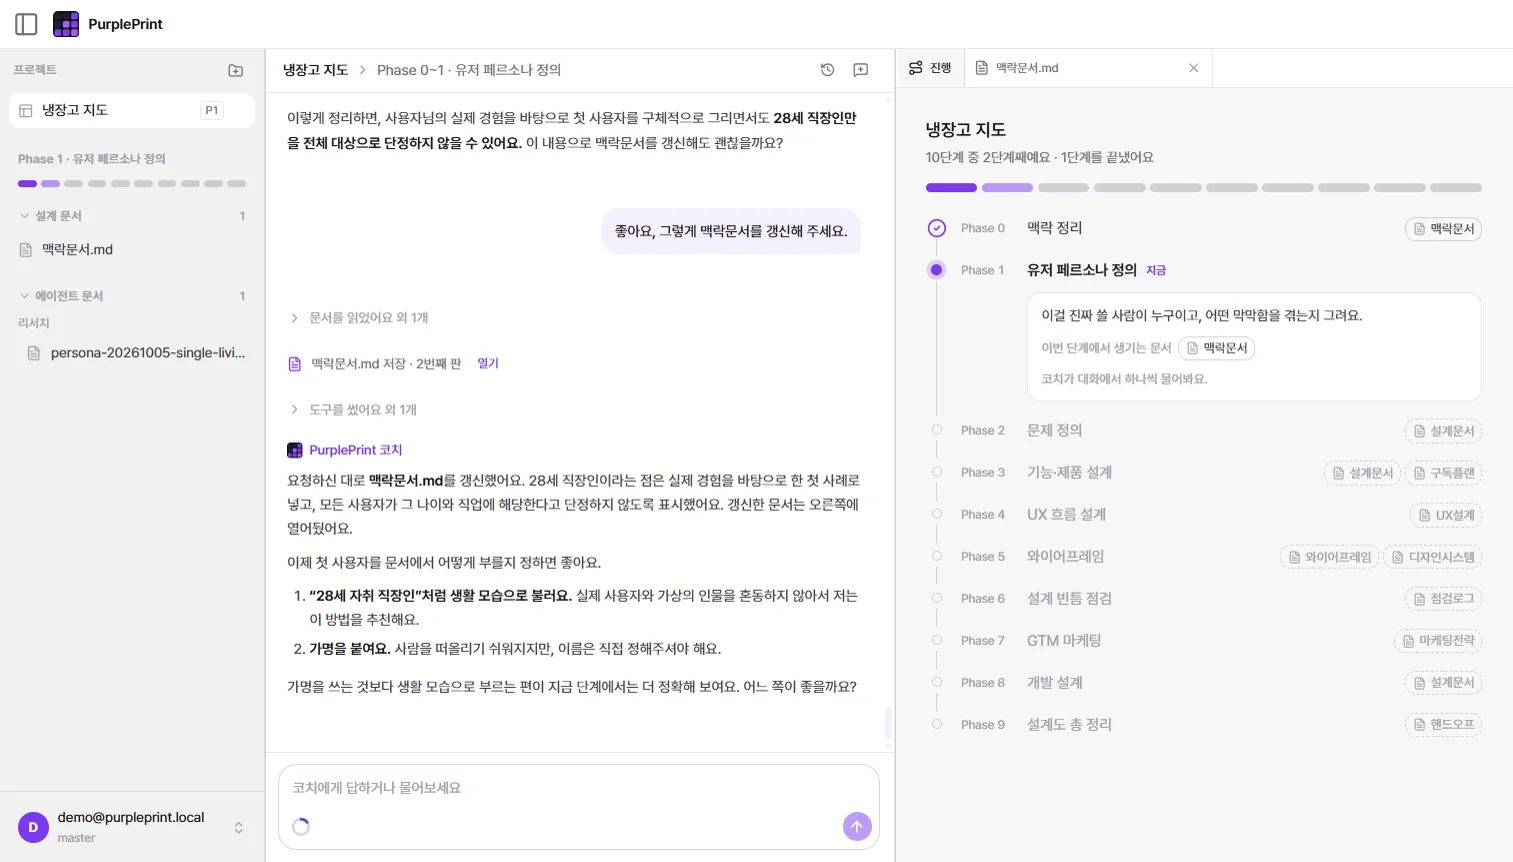
Task: Click 냉장고 지도 breadcrumb
Action: (315, 70)
